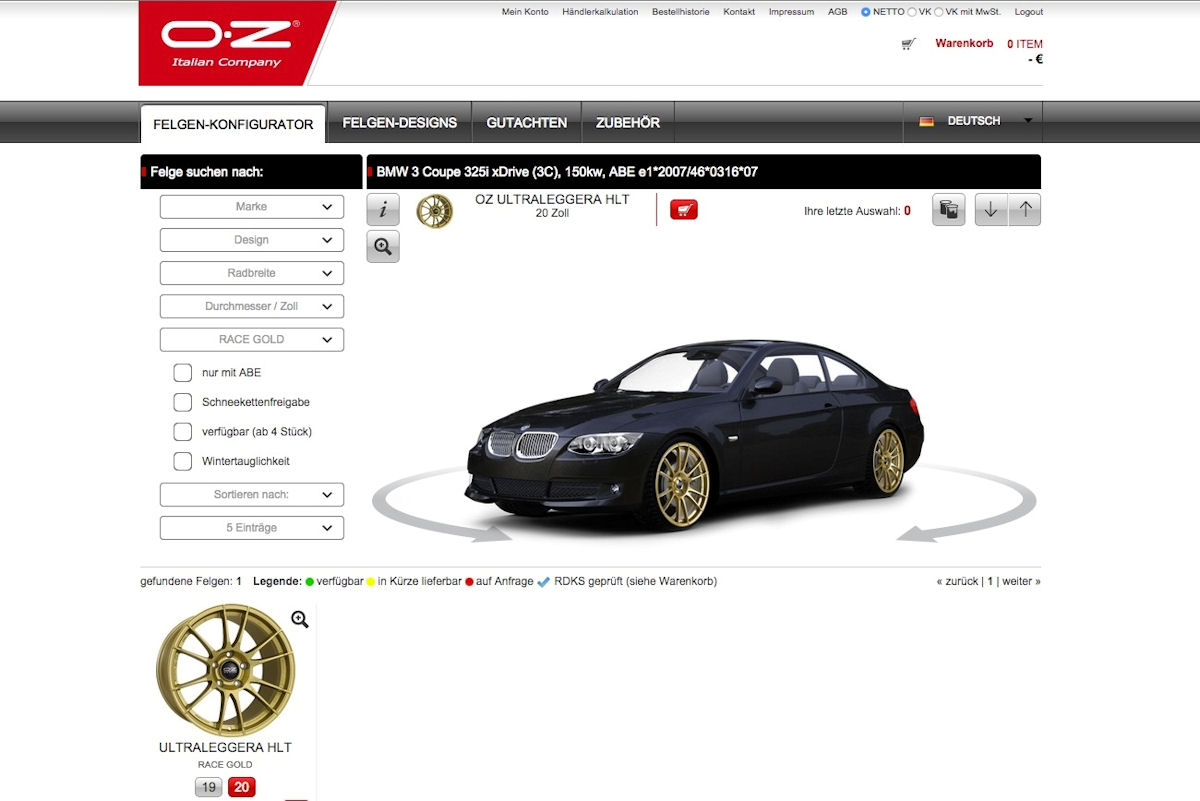This screenshot has height=801, width=1200.
Task: Add OZ Ultraleggera HLT to cart via red cart icon
Action: 684,209
